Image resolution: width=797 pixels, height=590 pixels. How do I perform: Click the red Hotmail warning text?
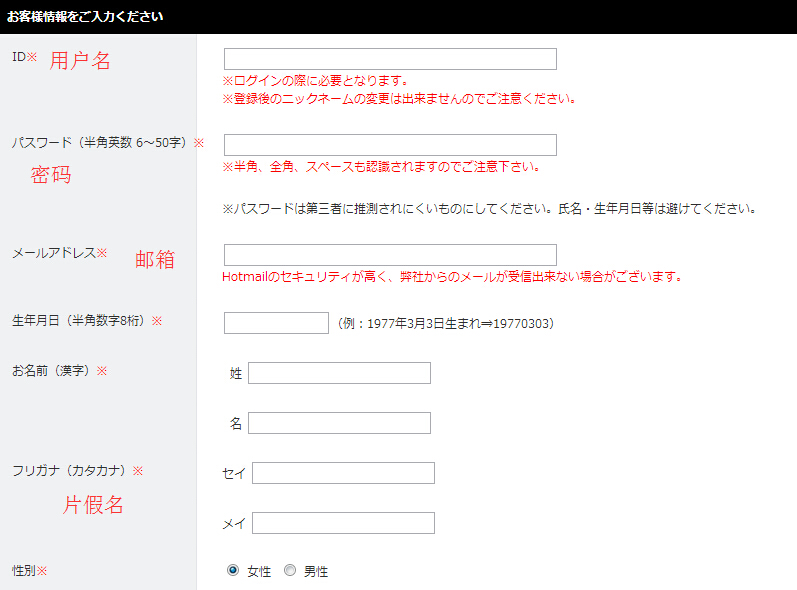(x=452, y=277)
